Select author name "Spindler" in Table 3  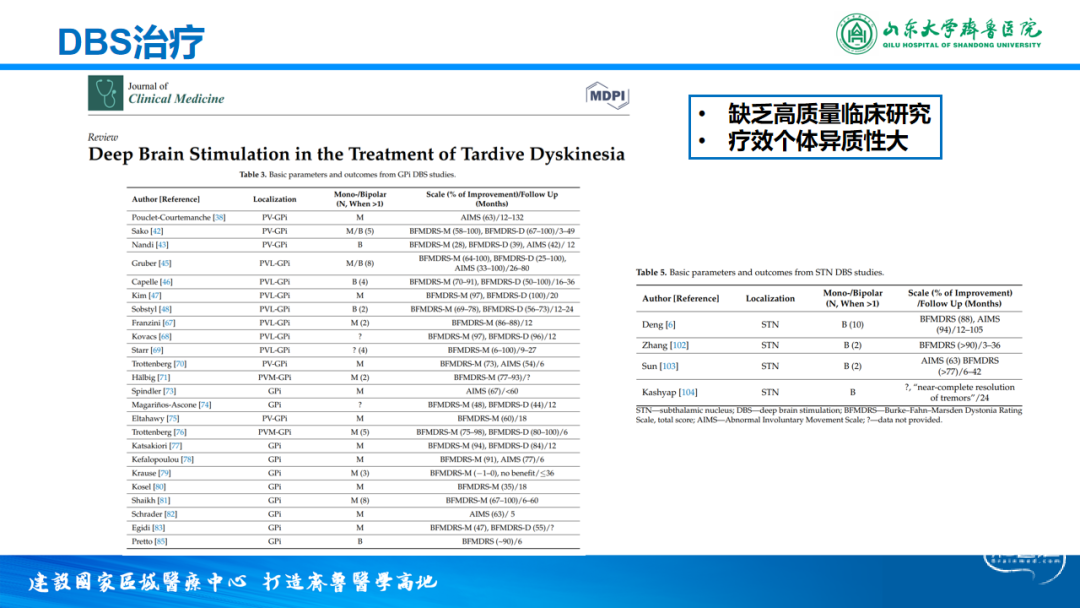point(146,391)
